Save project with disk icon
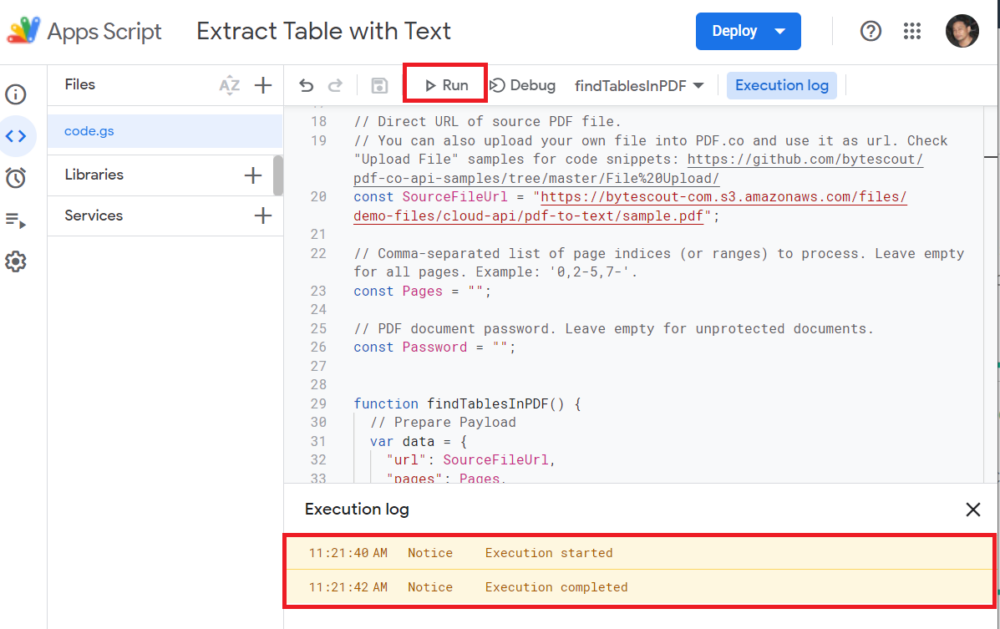 [379, 85]
